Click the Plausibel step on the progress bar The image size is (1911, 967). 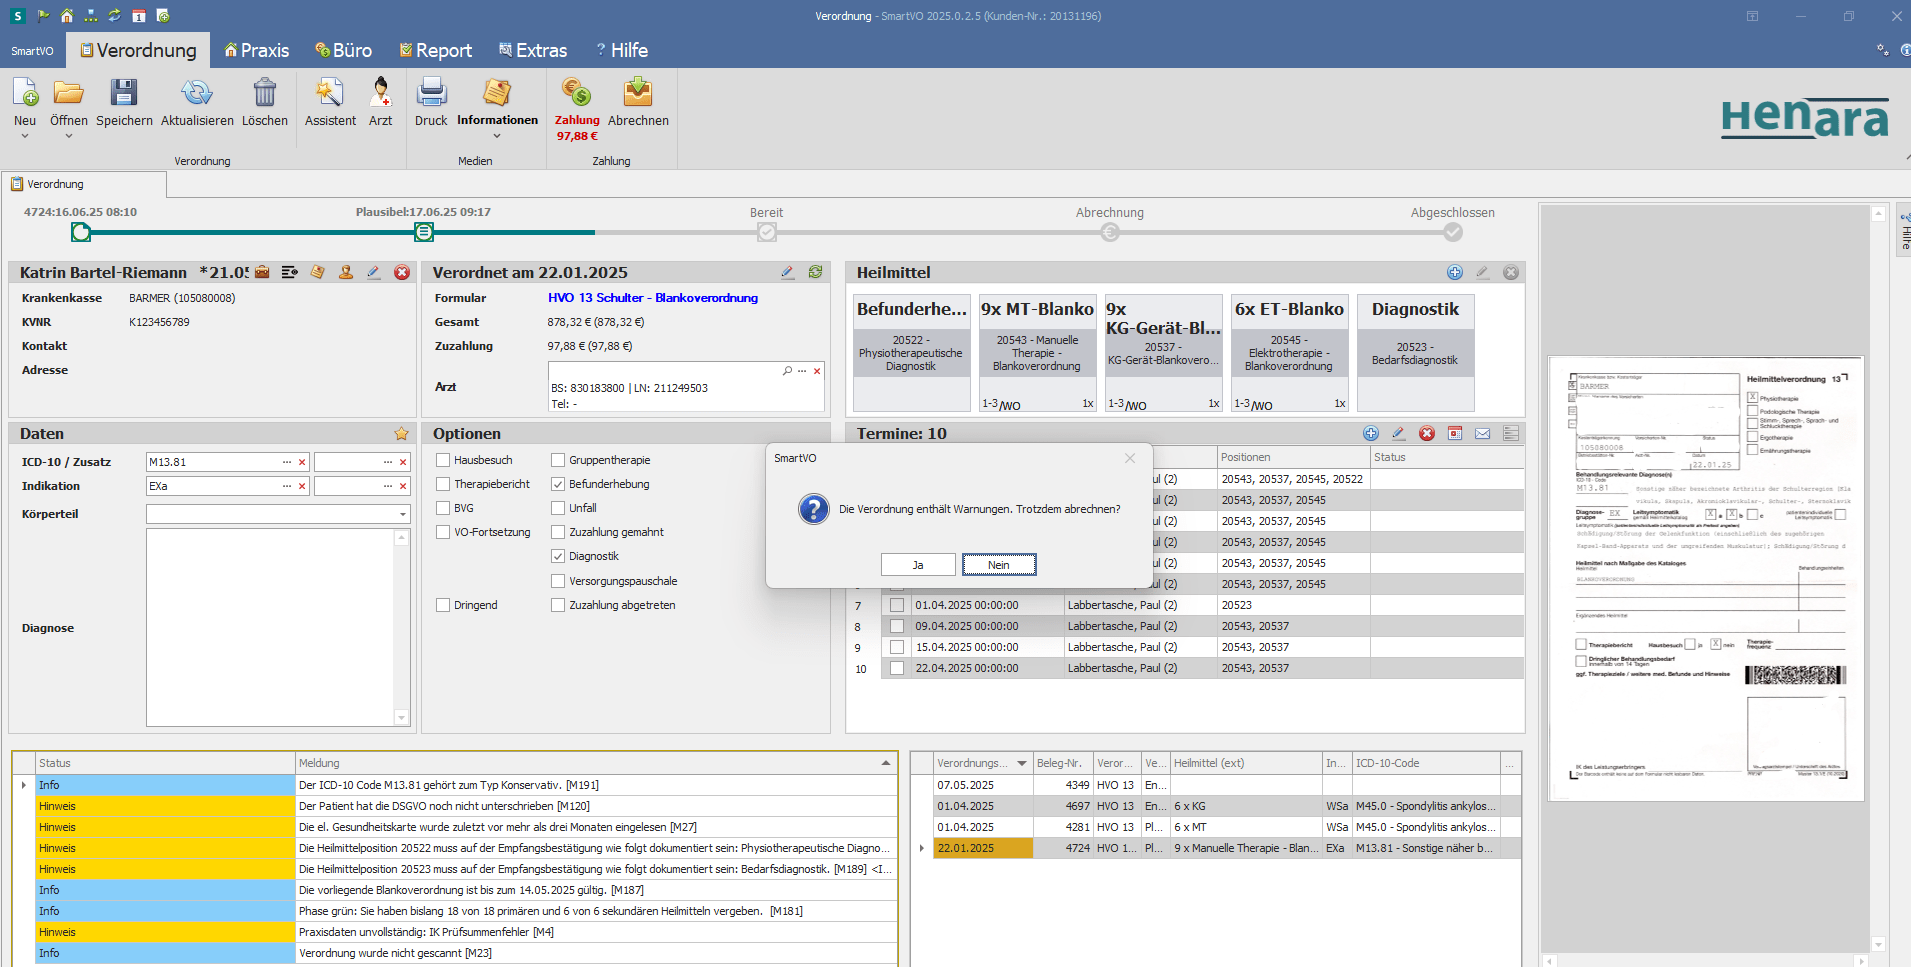point(423,231)
